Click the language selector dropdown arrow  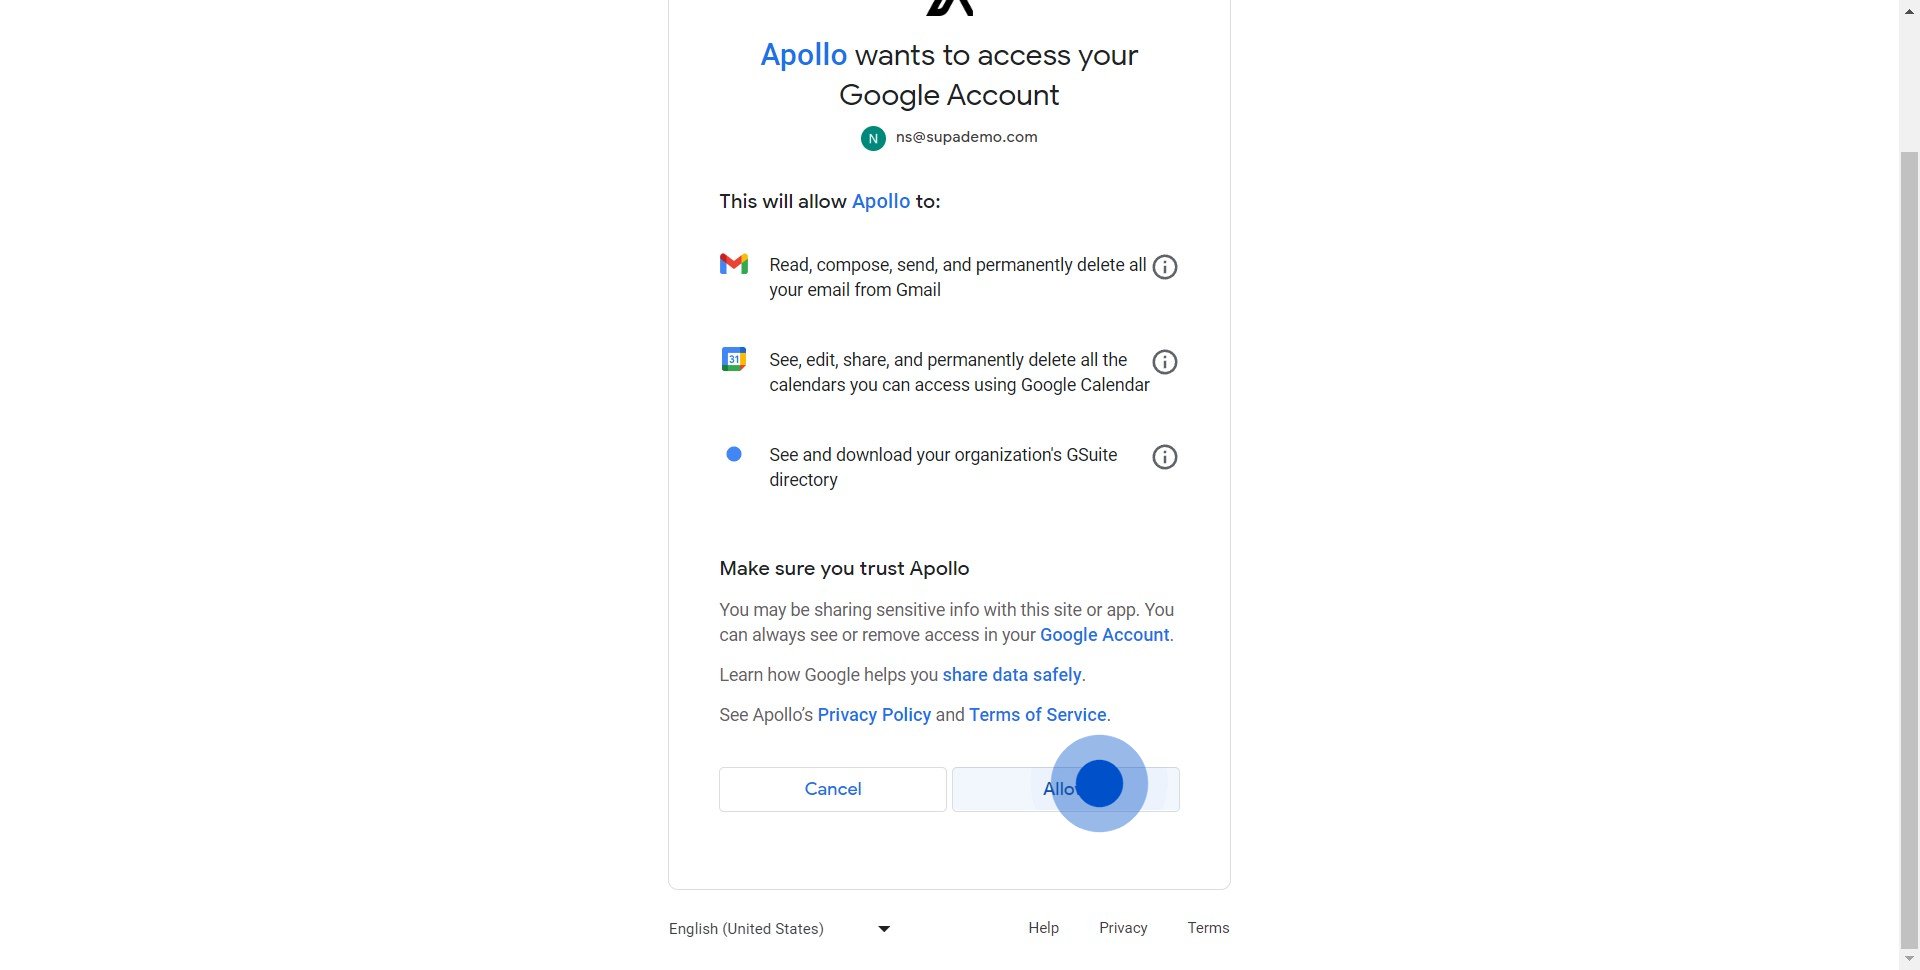click(x=884, y=929)
